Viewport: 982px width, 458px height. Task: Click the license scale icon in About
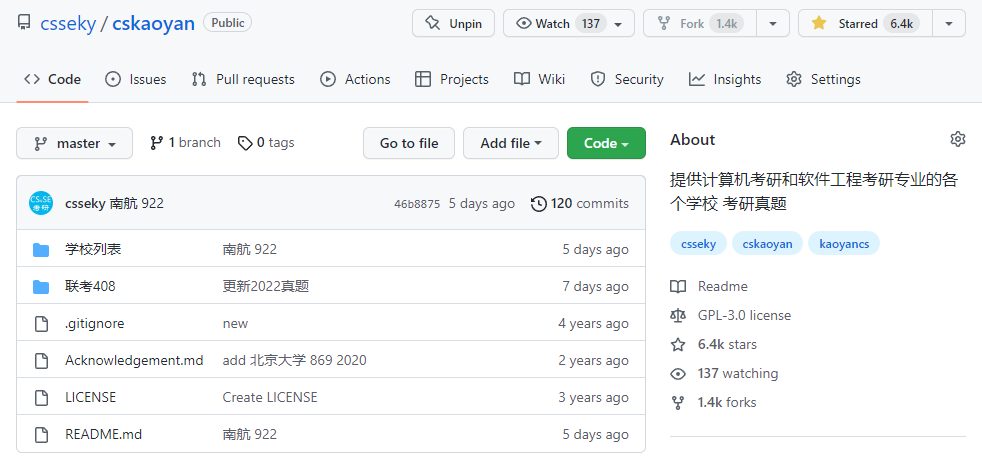click(x=678, y=316)
